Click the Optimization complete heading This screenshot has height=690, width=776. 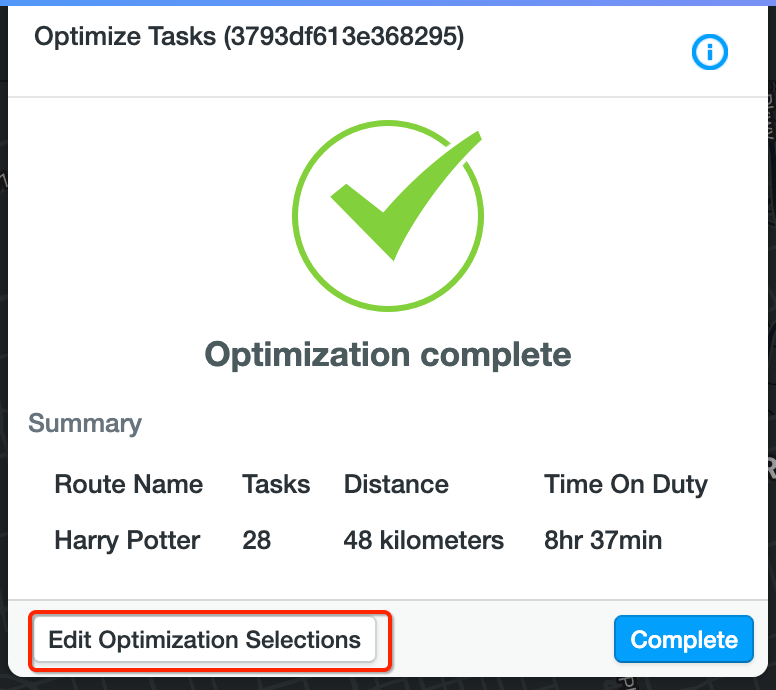pos(388,354)
